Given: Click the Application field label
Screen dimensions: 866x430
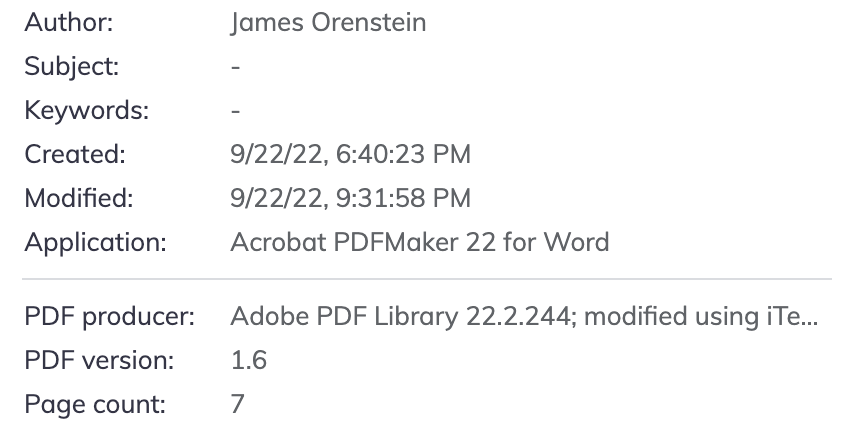Looking at the screenshot, I should (x=95, y=242).
